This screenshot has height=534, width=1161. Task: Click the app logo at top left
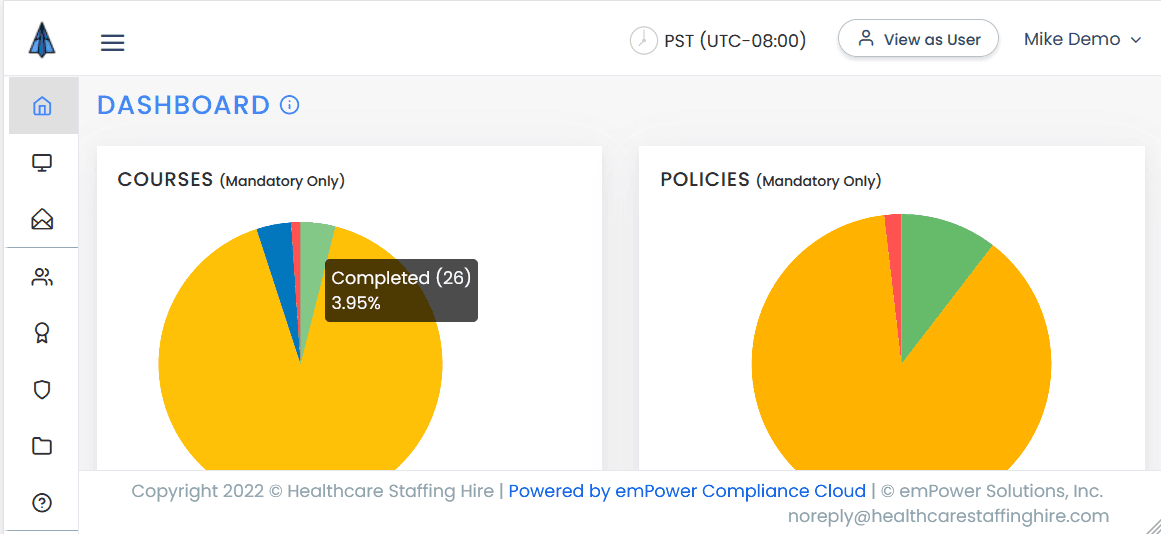click(x=42, y=40)
